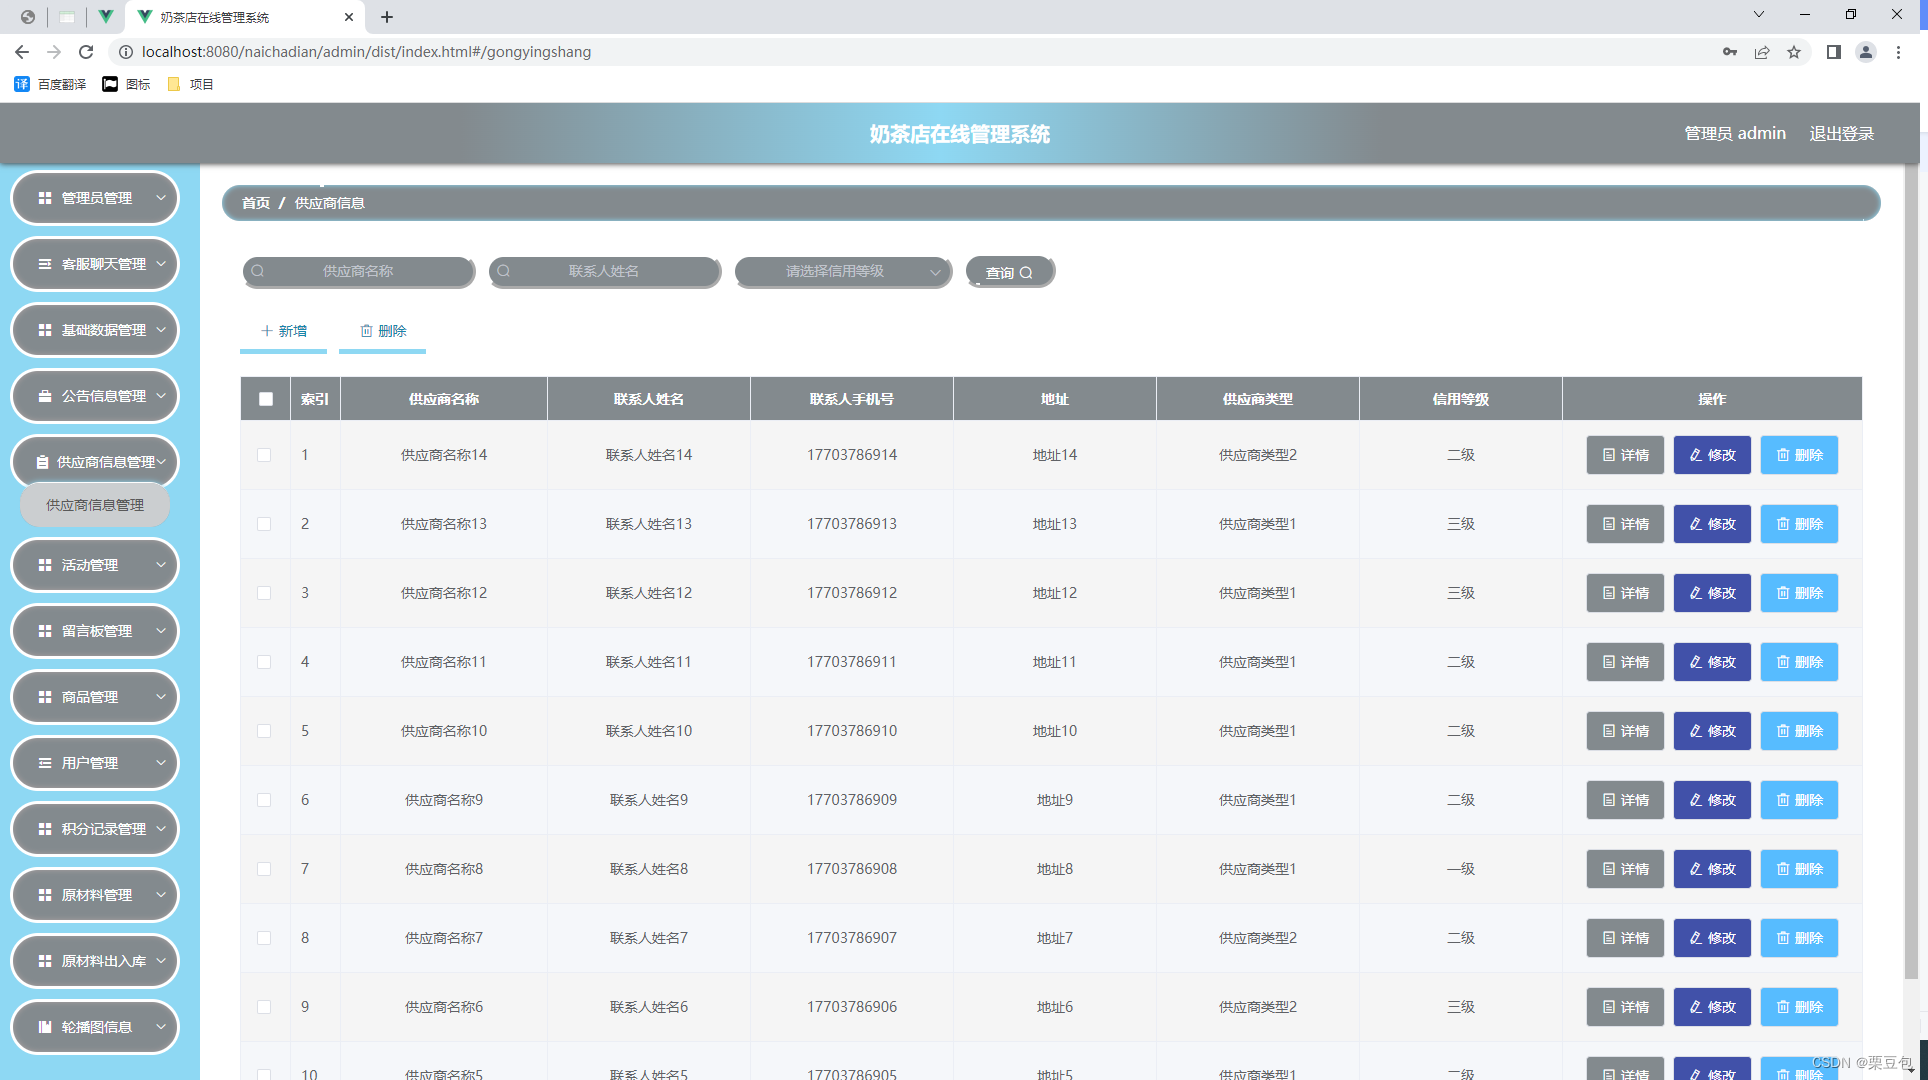Click the briefcase icon of 公告信息管理
The image size is (1928, 1080).
(45, 396)
